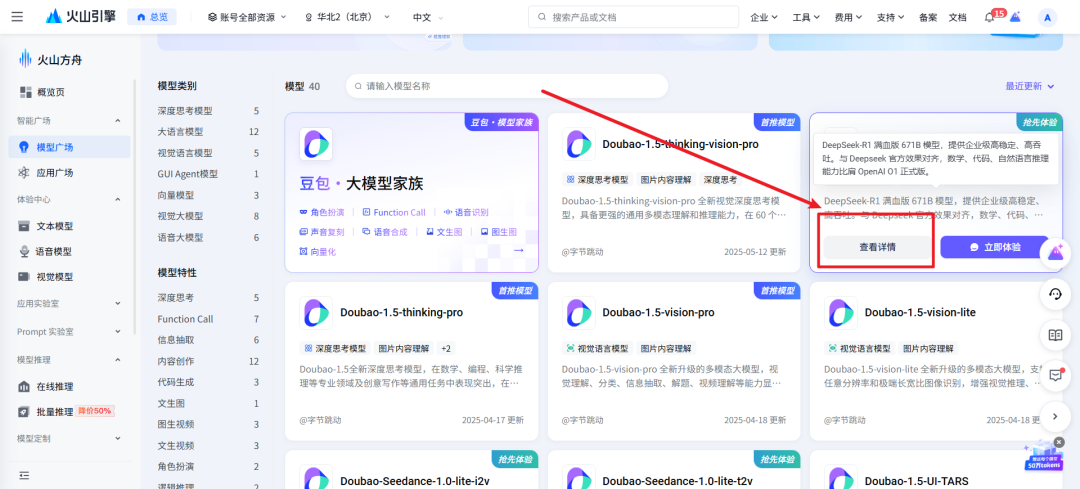The image size is (1080, 489).
Task: Open the 企业 menu
Action: coord(764,17)
